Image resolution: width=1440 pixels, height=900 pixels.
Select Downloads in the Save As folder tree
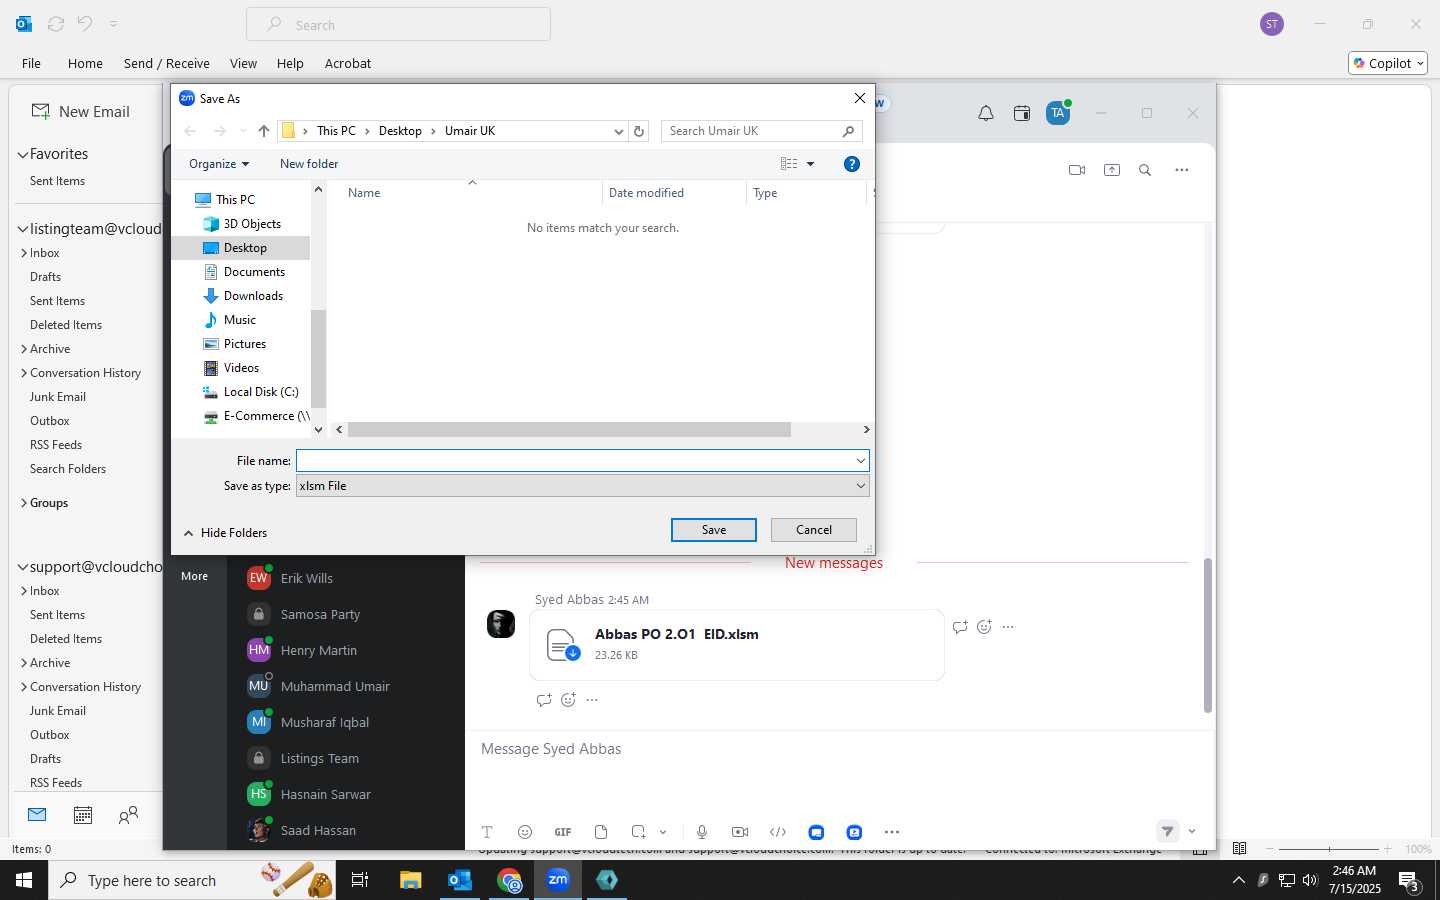253,296
